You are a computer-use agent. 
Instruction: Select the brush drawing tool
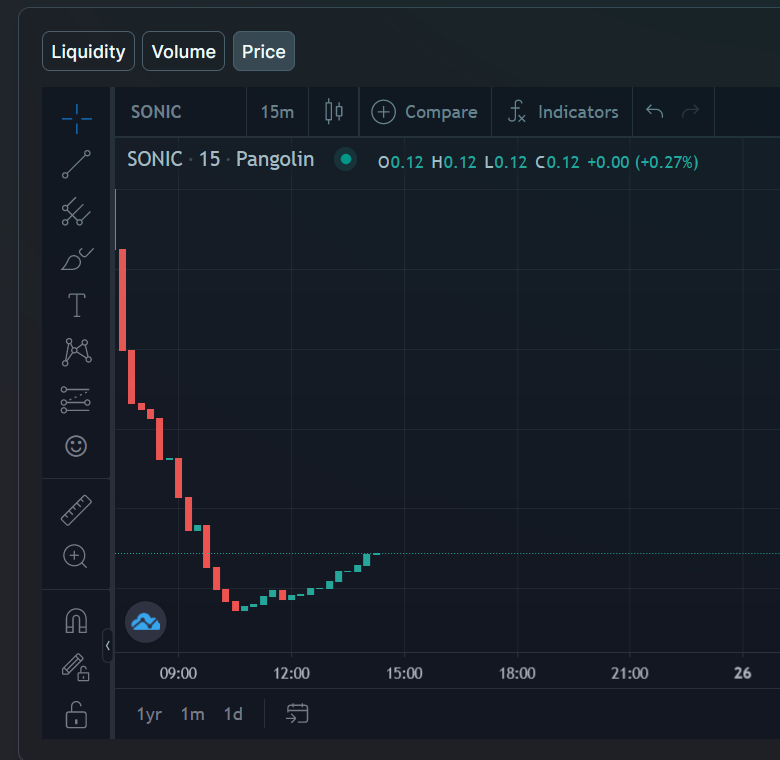(77, 259)
